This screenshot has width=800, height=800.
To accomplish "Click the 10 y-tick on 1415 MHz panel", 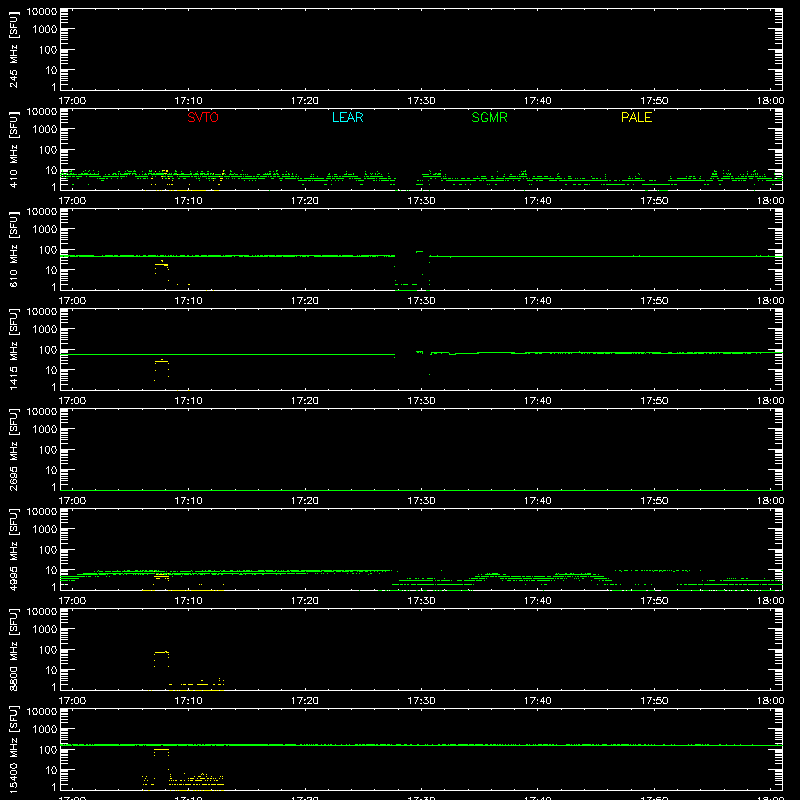I will (x=51, y=370).
